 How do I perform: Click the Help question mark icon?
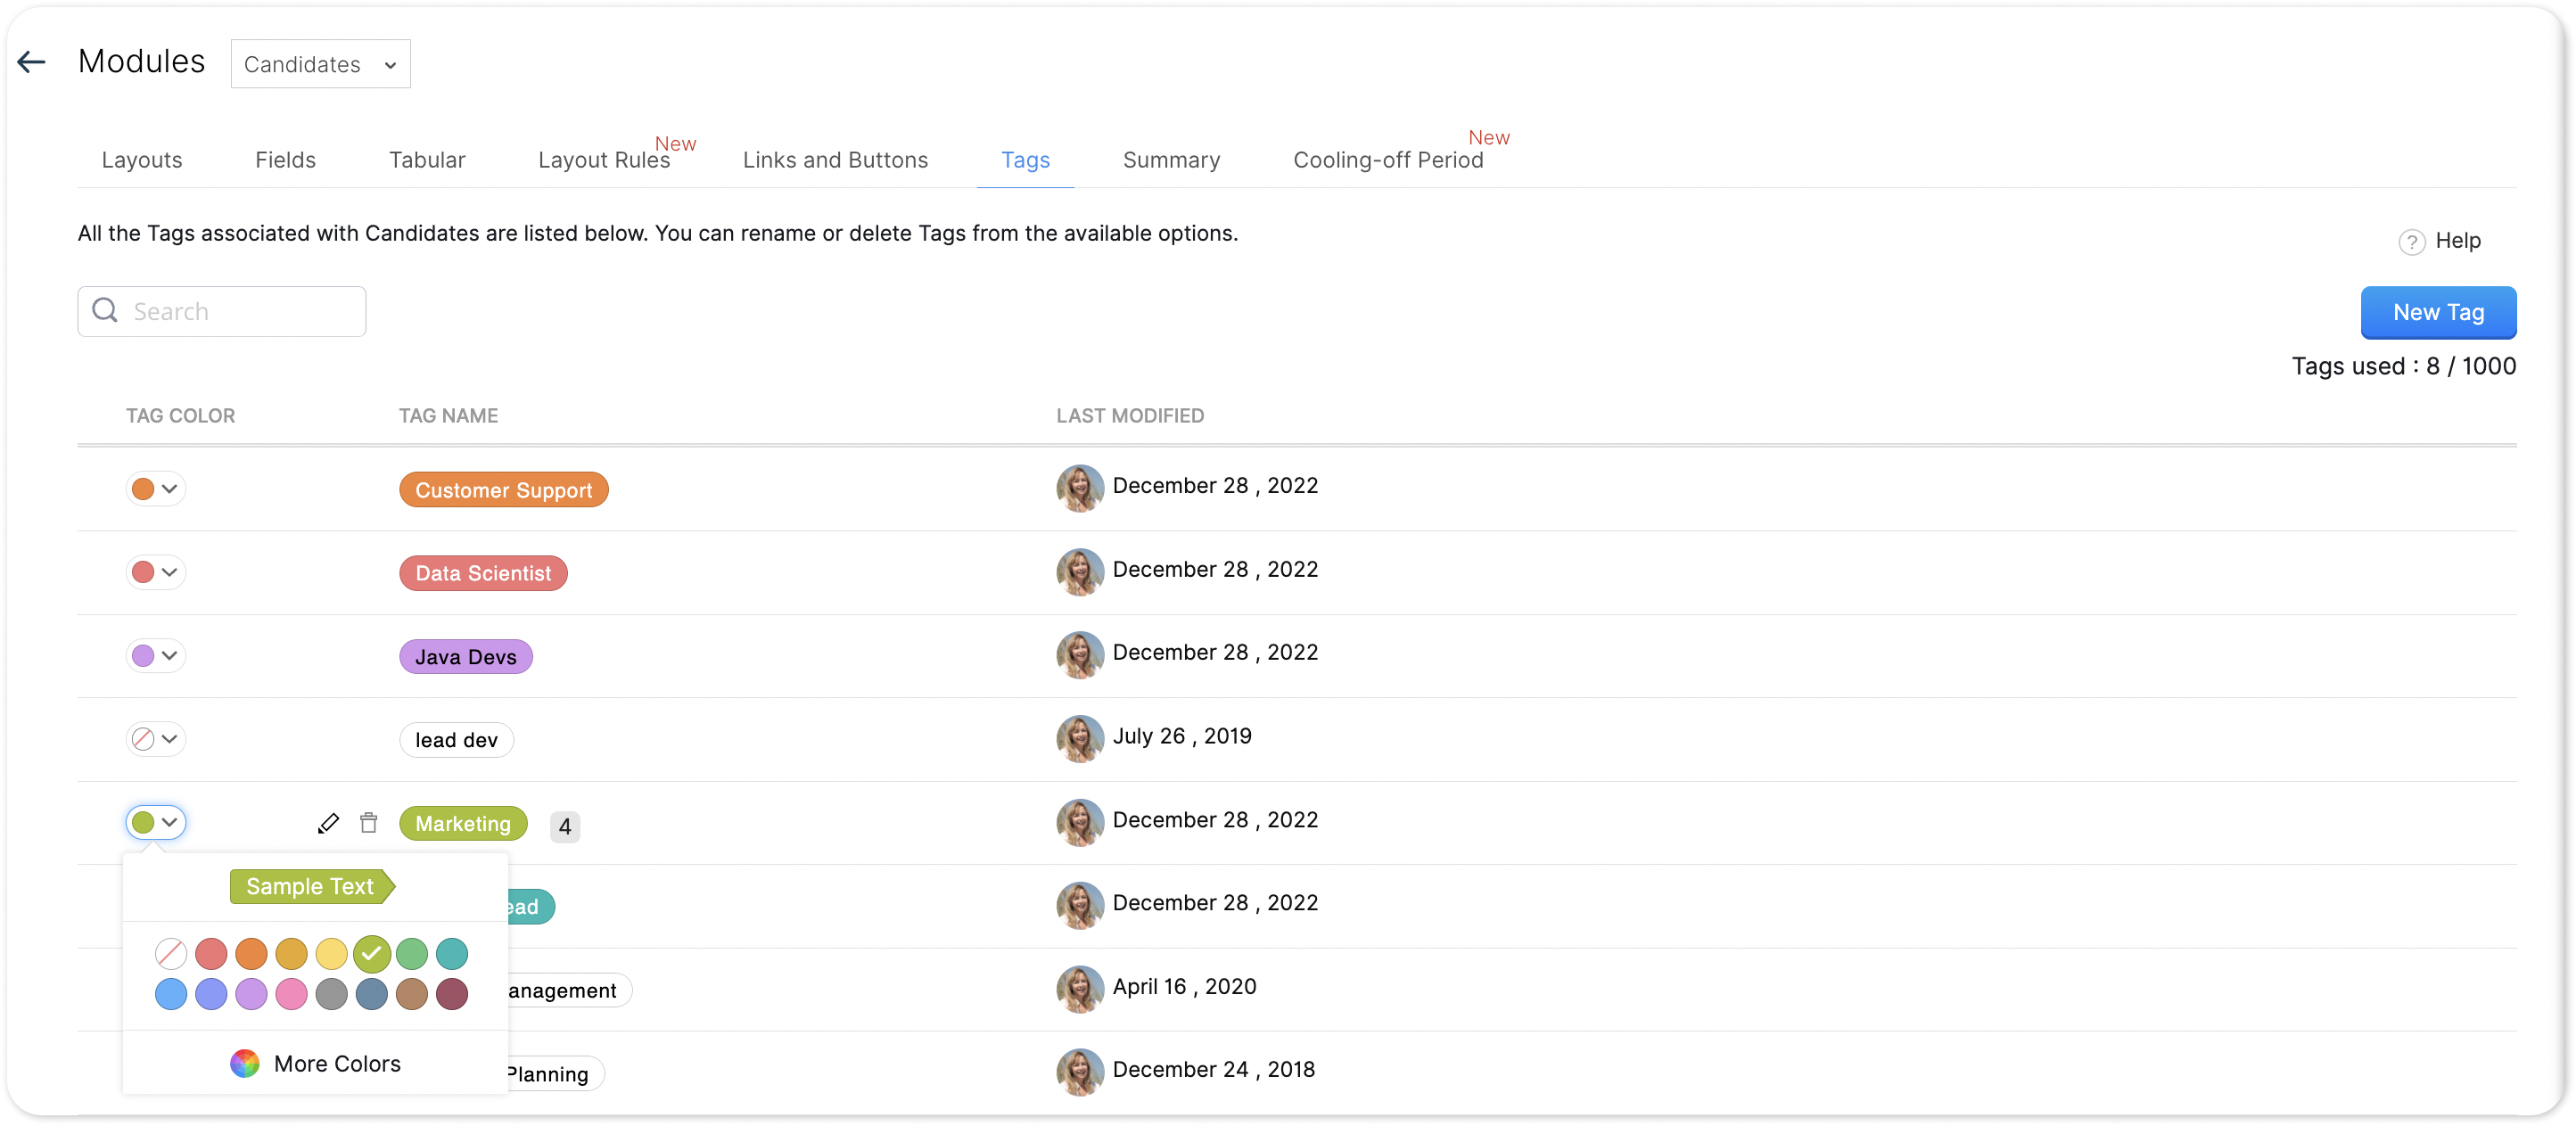pos(2411,242)
